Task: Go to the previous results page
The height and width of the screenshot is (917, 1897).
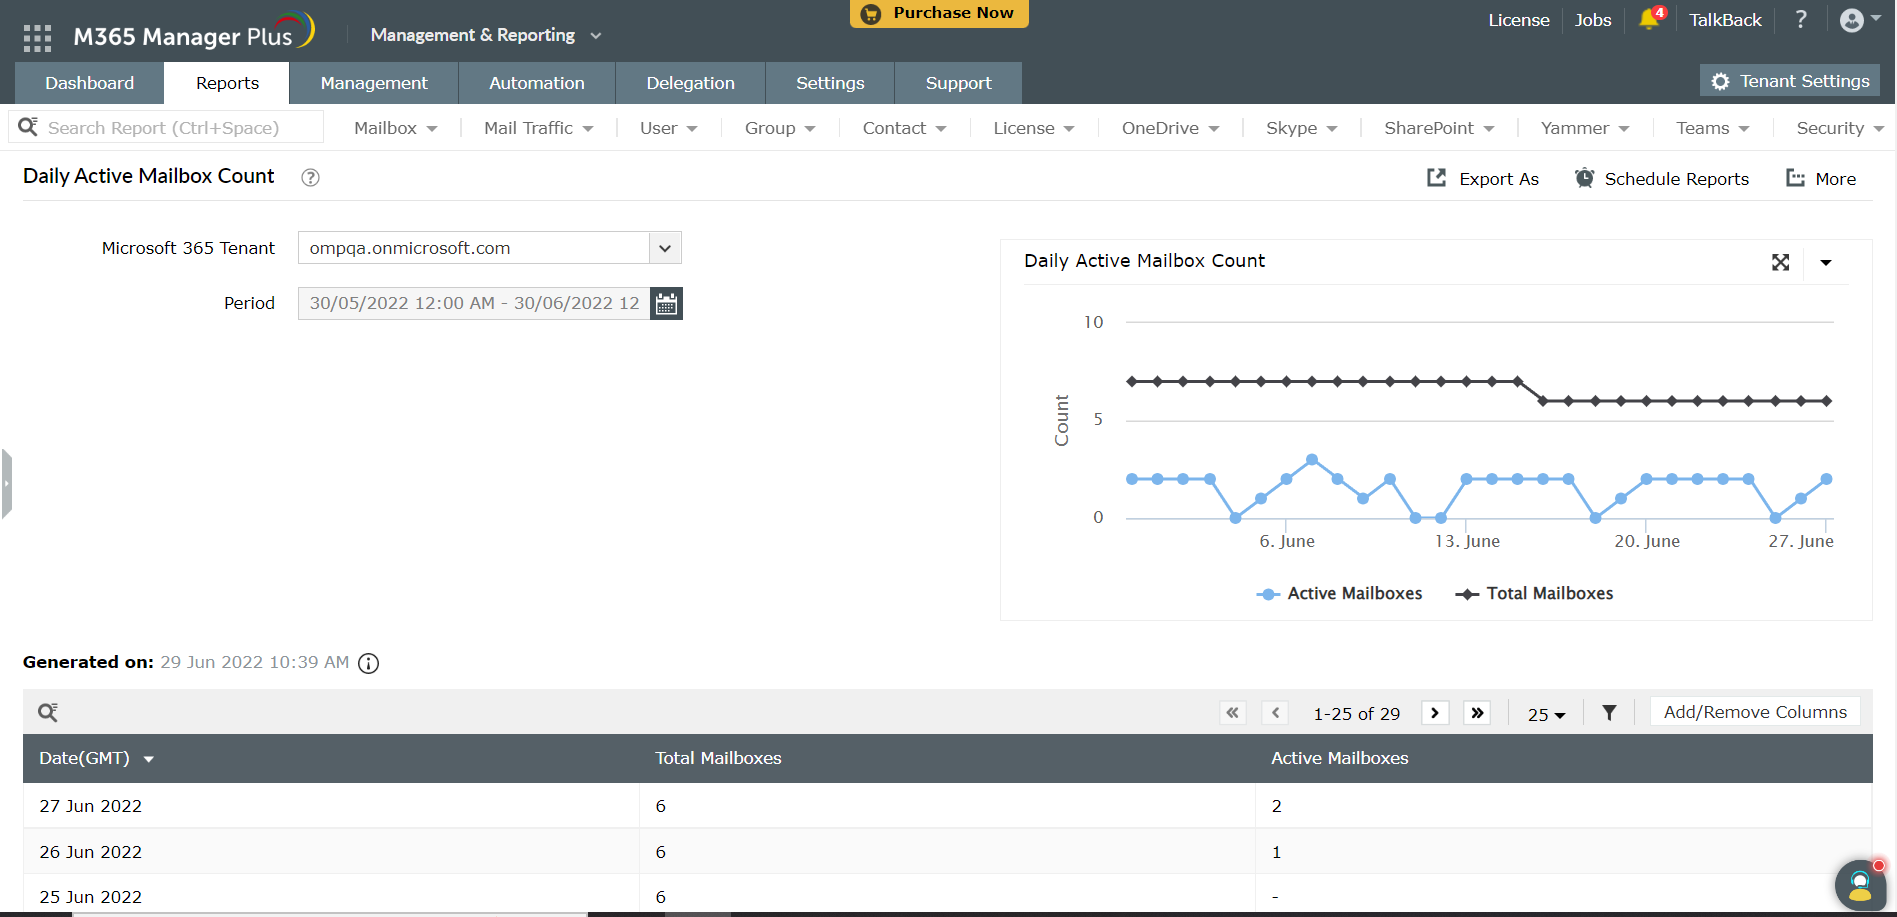Action: pos(1275,713)
